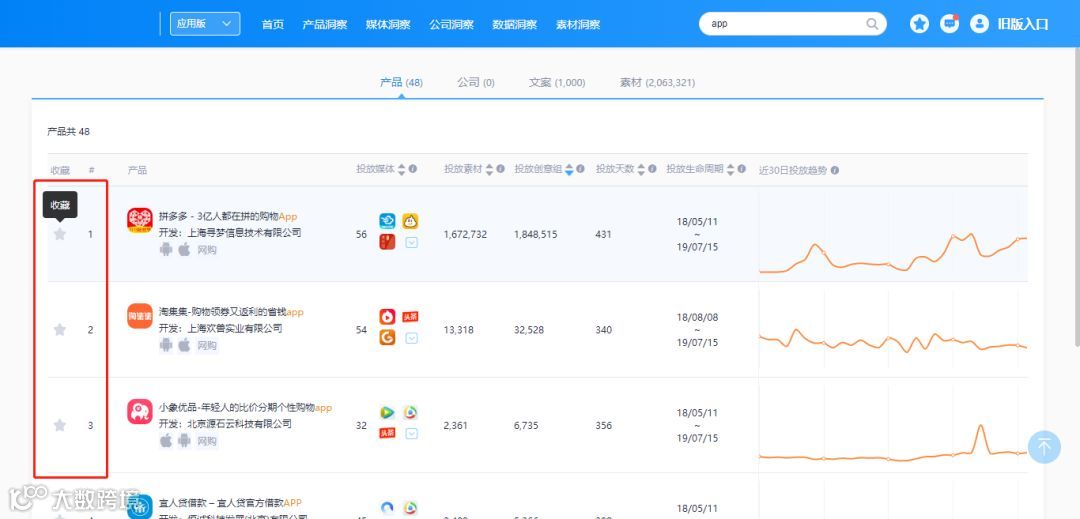Click the blue media icon in 拼多多 row
This screenshot has width=1080, height=519.
pyautogui.click(x=387, y=221)
